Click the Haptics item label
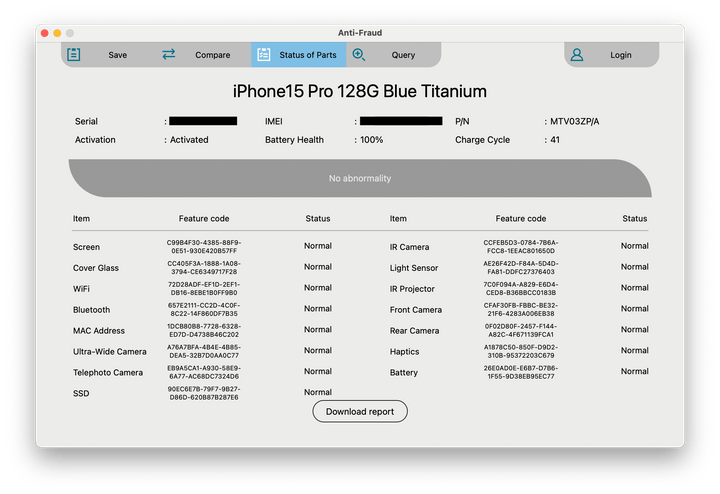This screenshot has width=720, height=494. tap(404, 352)
